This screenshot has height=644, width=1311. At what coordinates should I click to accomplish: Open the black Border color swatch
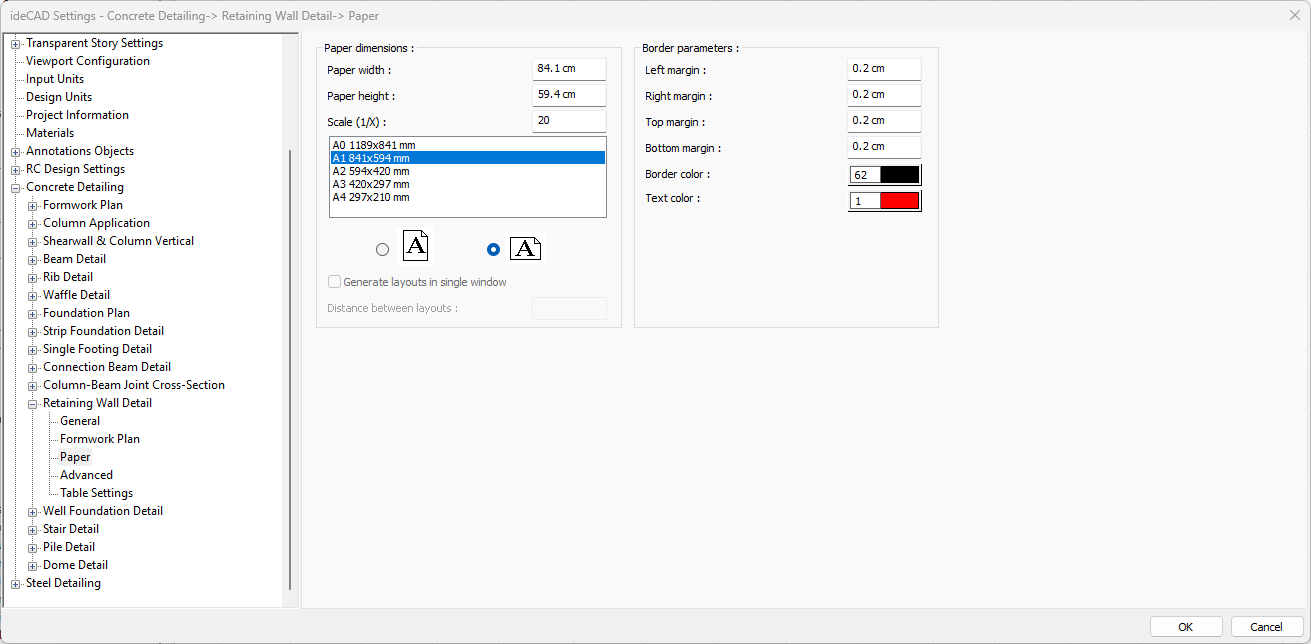click(898, 175)
